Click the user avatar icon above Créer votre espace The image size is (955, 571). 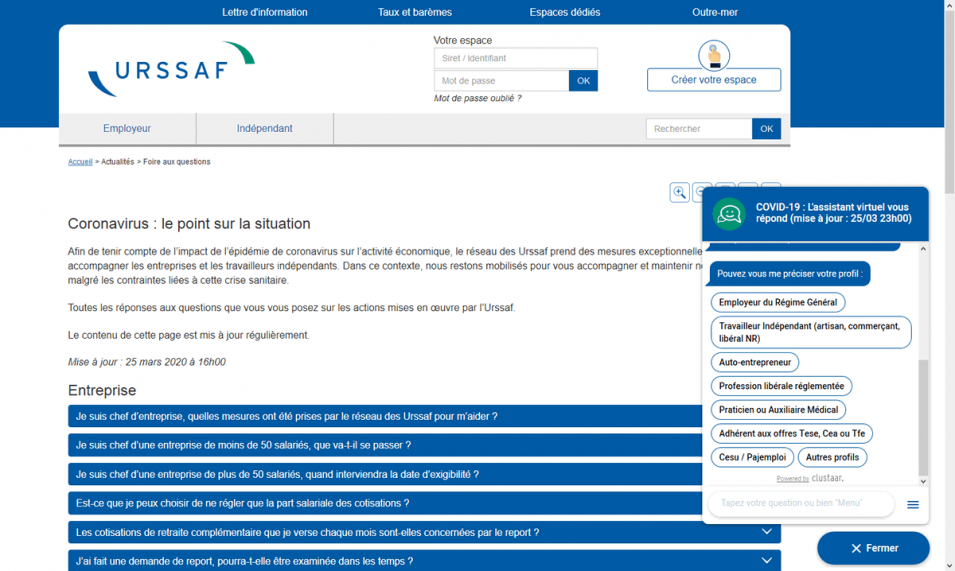pos(714,55)
